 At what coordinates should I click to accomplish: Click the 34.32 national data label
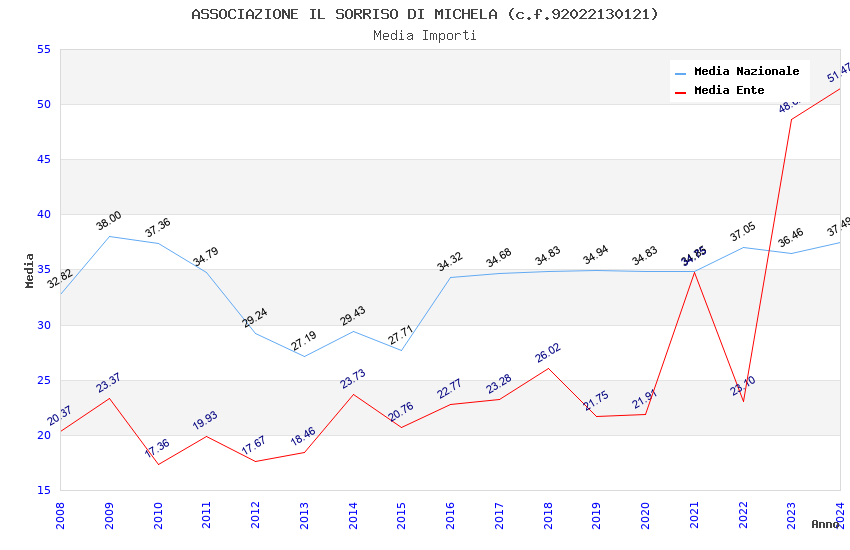click(x=450, y=261)
